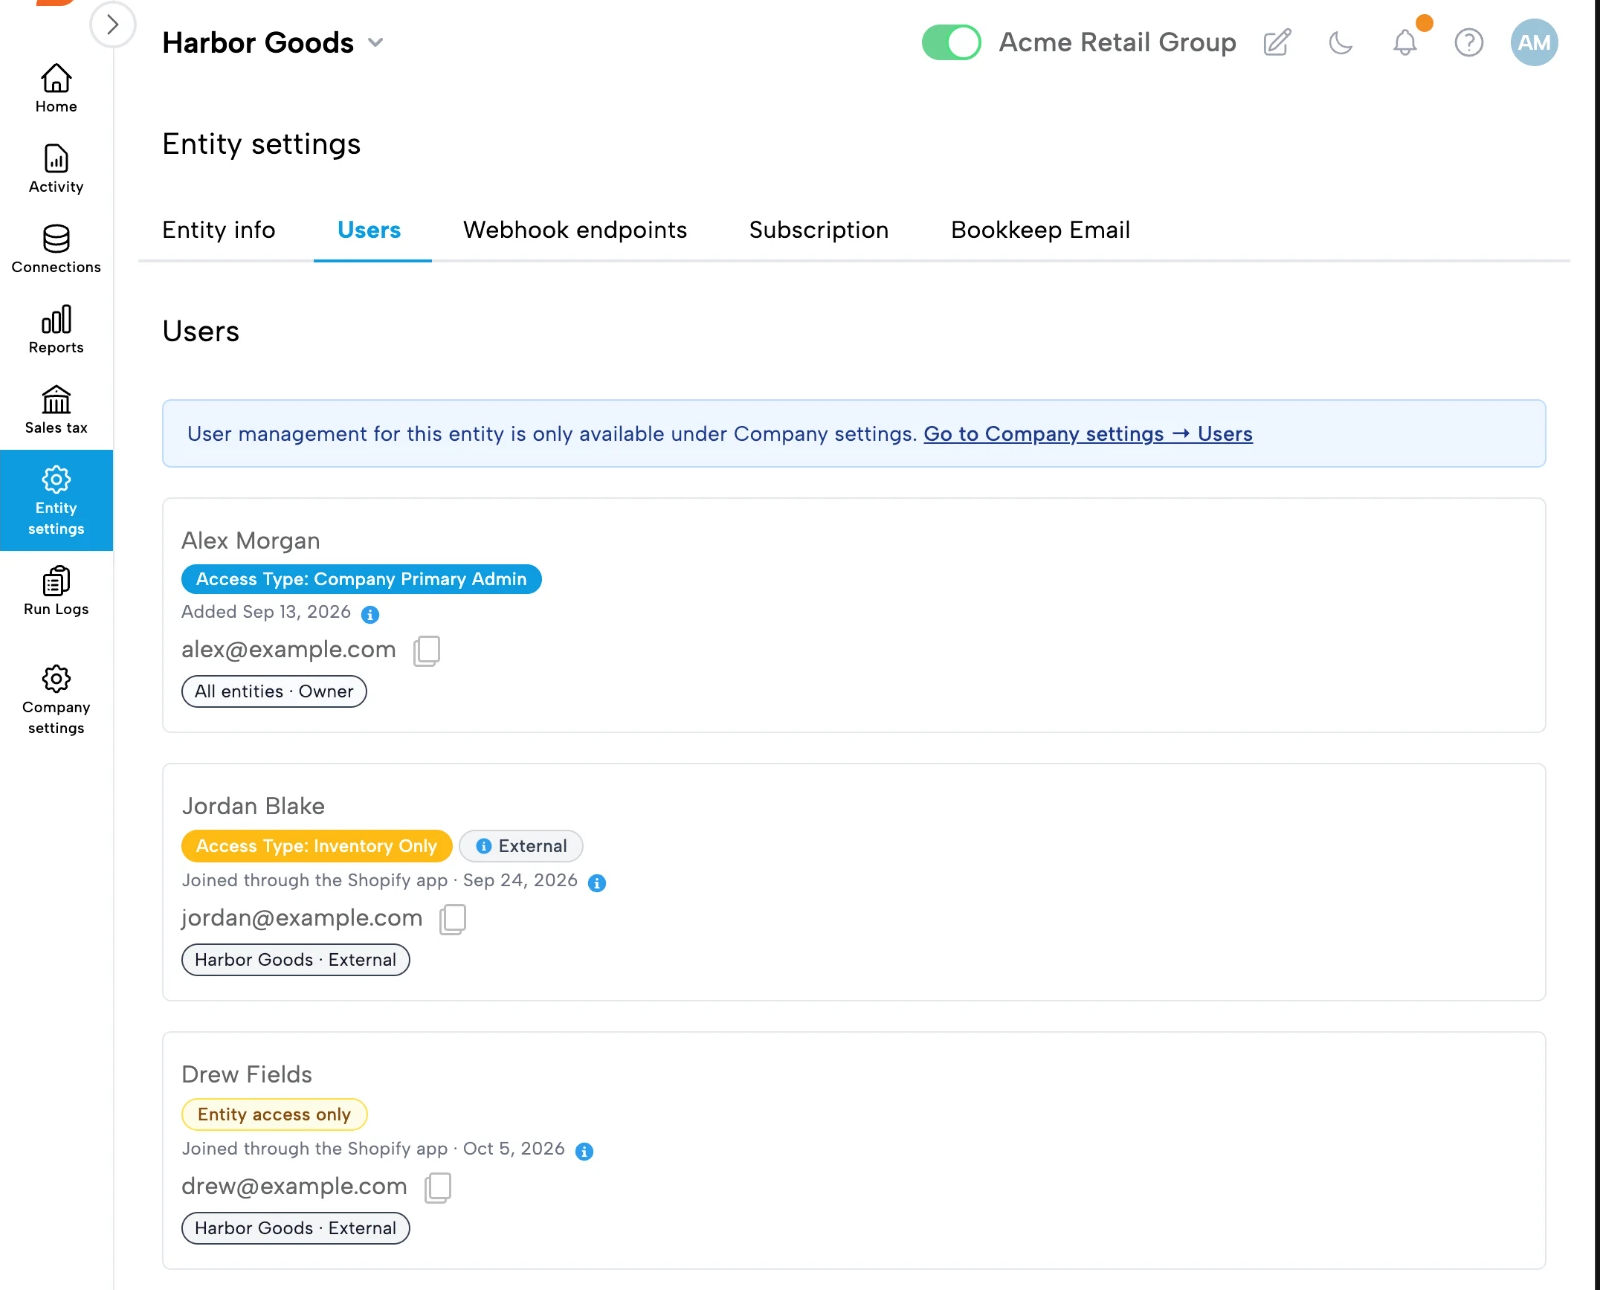Expand the collapsed sidebar with chevron
Screen dimensions: 1600x1290
coord(113,24)
